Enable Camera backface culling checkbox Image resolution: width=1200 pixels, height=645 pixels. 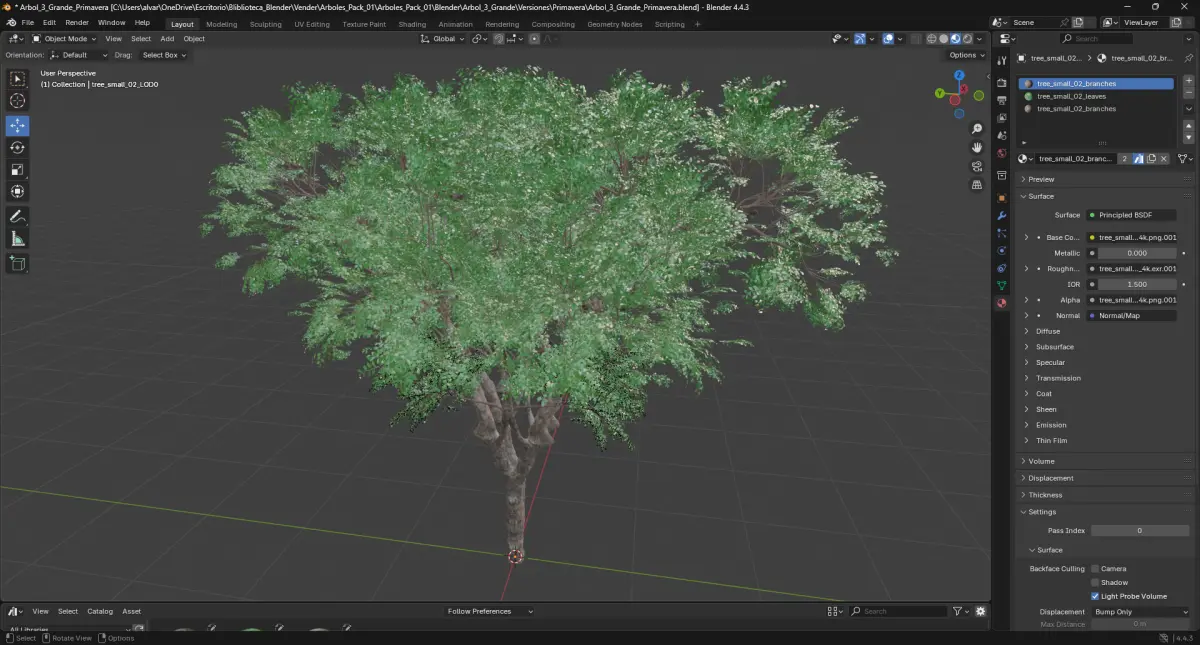pyautogui.click(x=1095, y=569)
